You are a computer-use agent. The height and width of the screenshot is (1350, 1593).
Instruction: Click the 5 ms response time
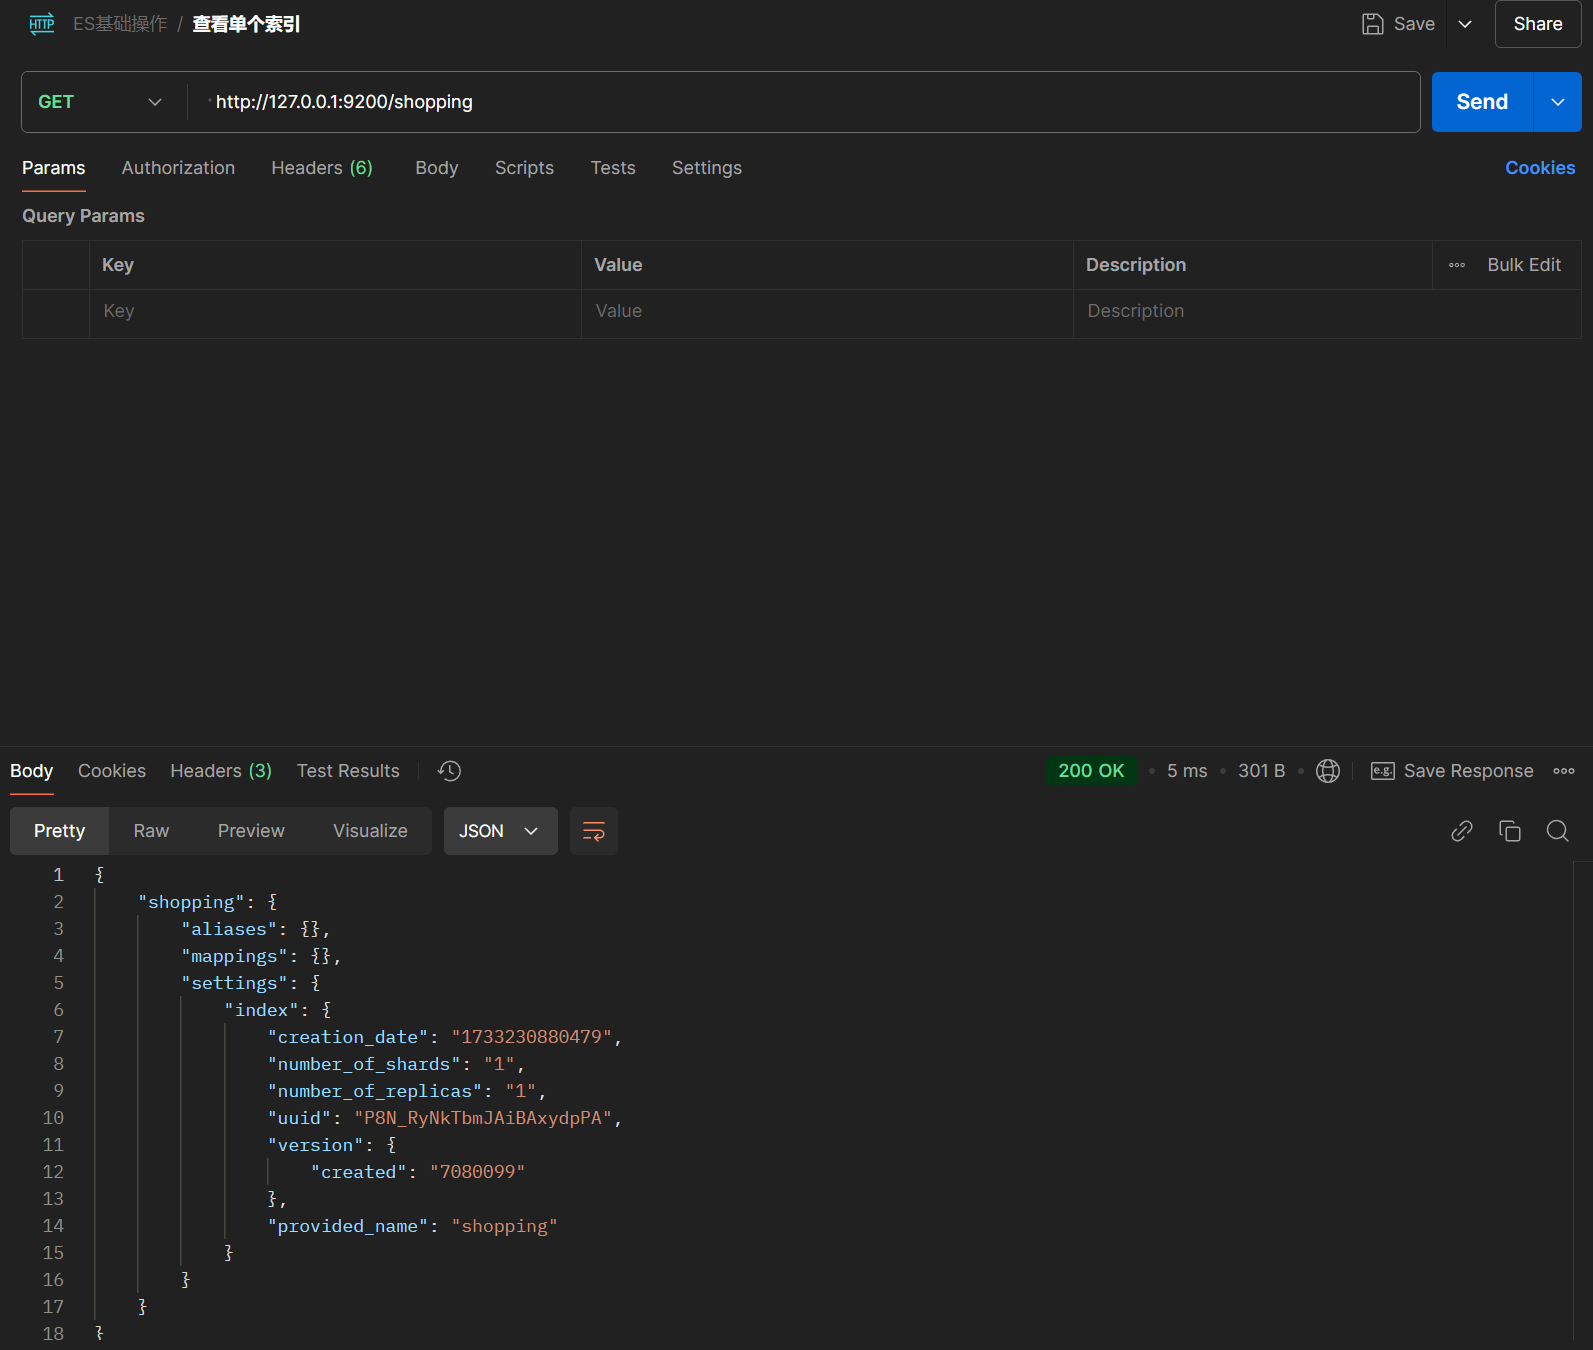click(x=1187, y=771)
